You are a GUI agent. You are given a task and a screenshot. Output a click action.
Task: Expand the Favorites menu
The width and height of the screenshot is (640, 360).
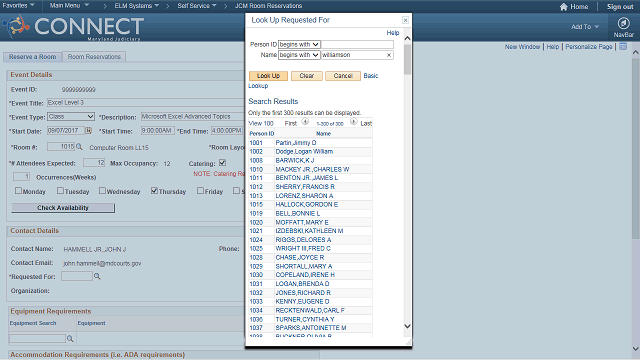[18, 6]
